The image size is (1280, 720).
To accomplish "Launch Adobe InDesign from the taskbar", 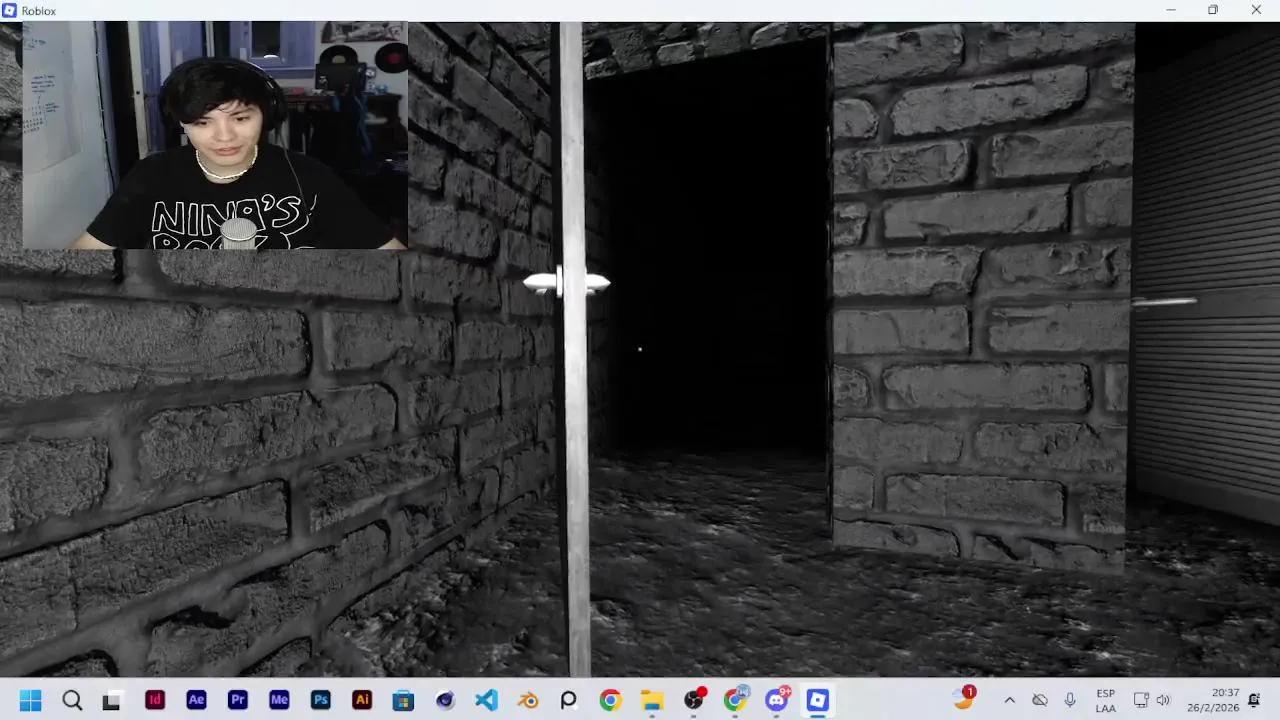I will point(154,700).
